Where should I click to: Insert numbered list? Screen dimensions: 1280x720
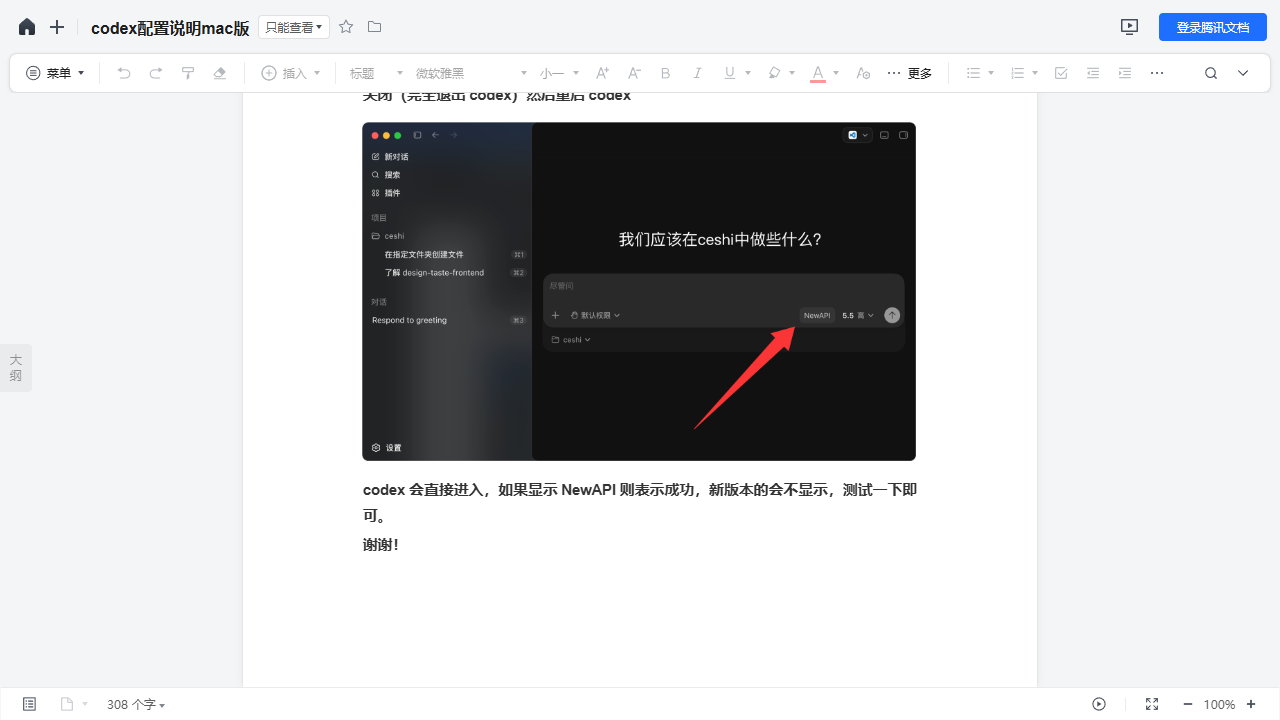1017,73
